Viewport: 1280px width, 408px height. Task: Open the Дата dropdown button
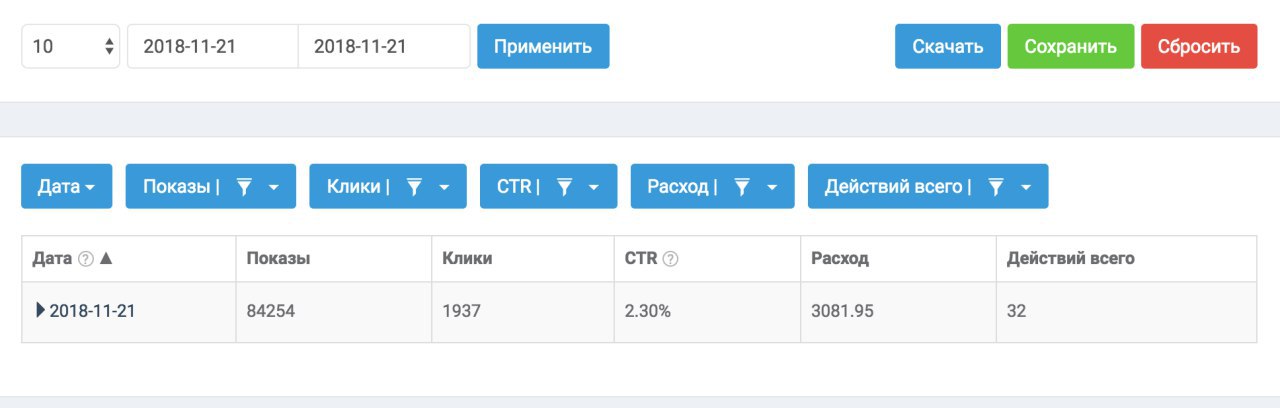[x=67, y=186]
